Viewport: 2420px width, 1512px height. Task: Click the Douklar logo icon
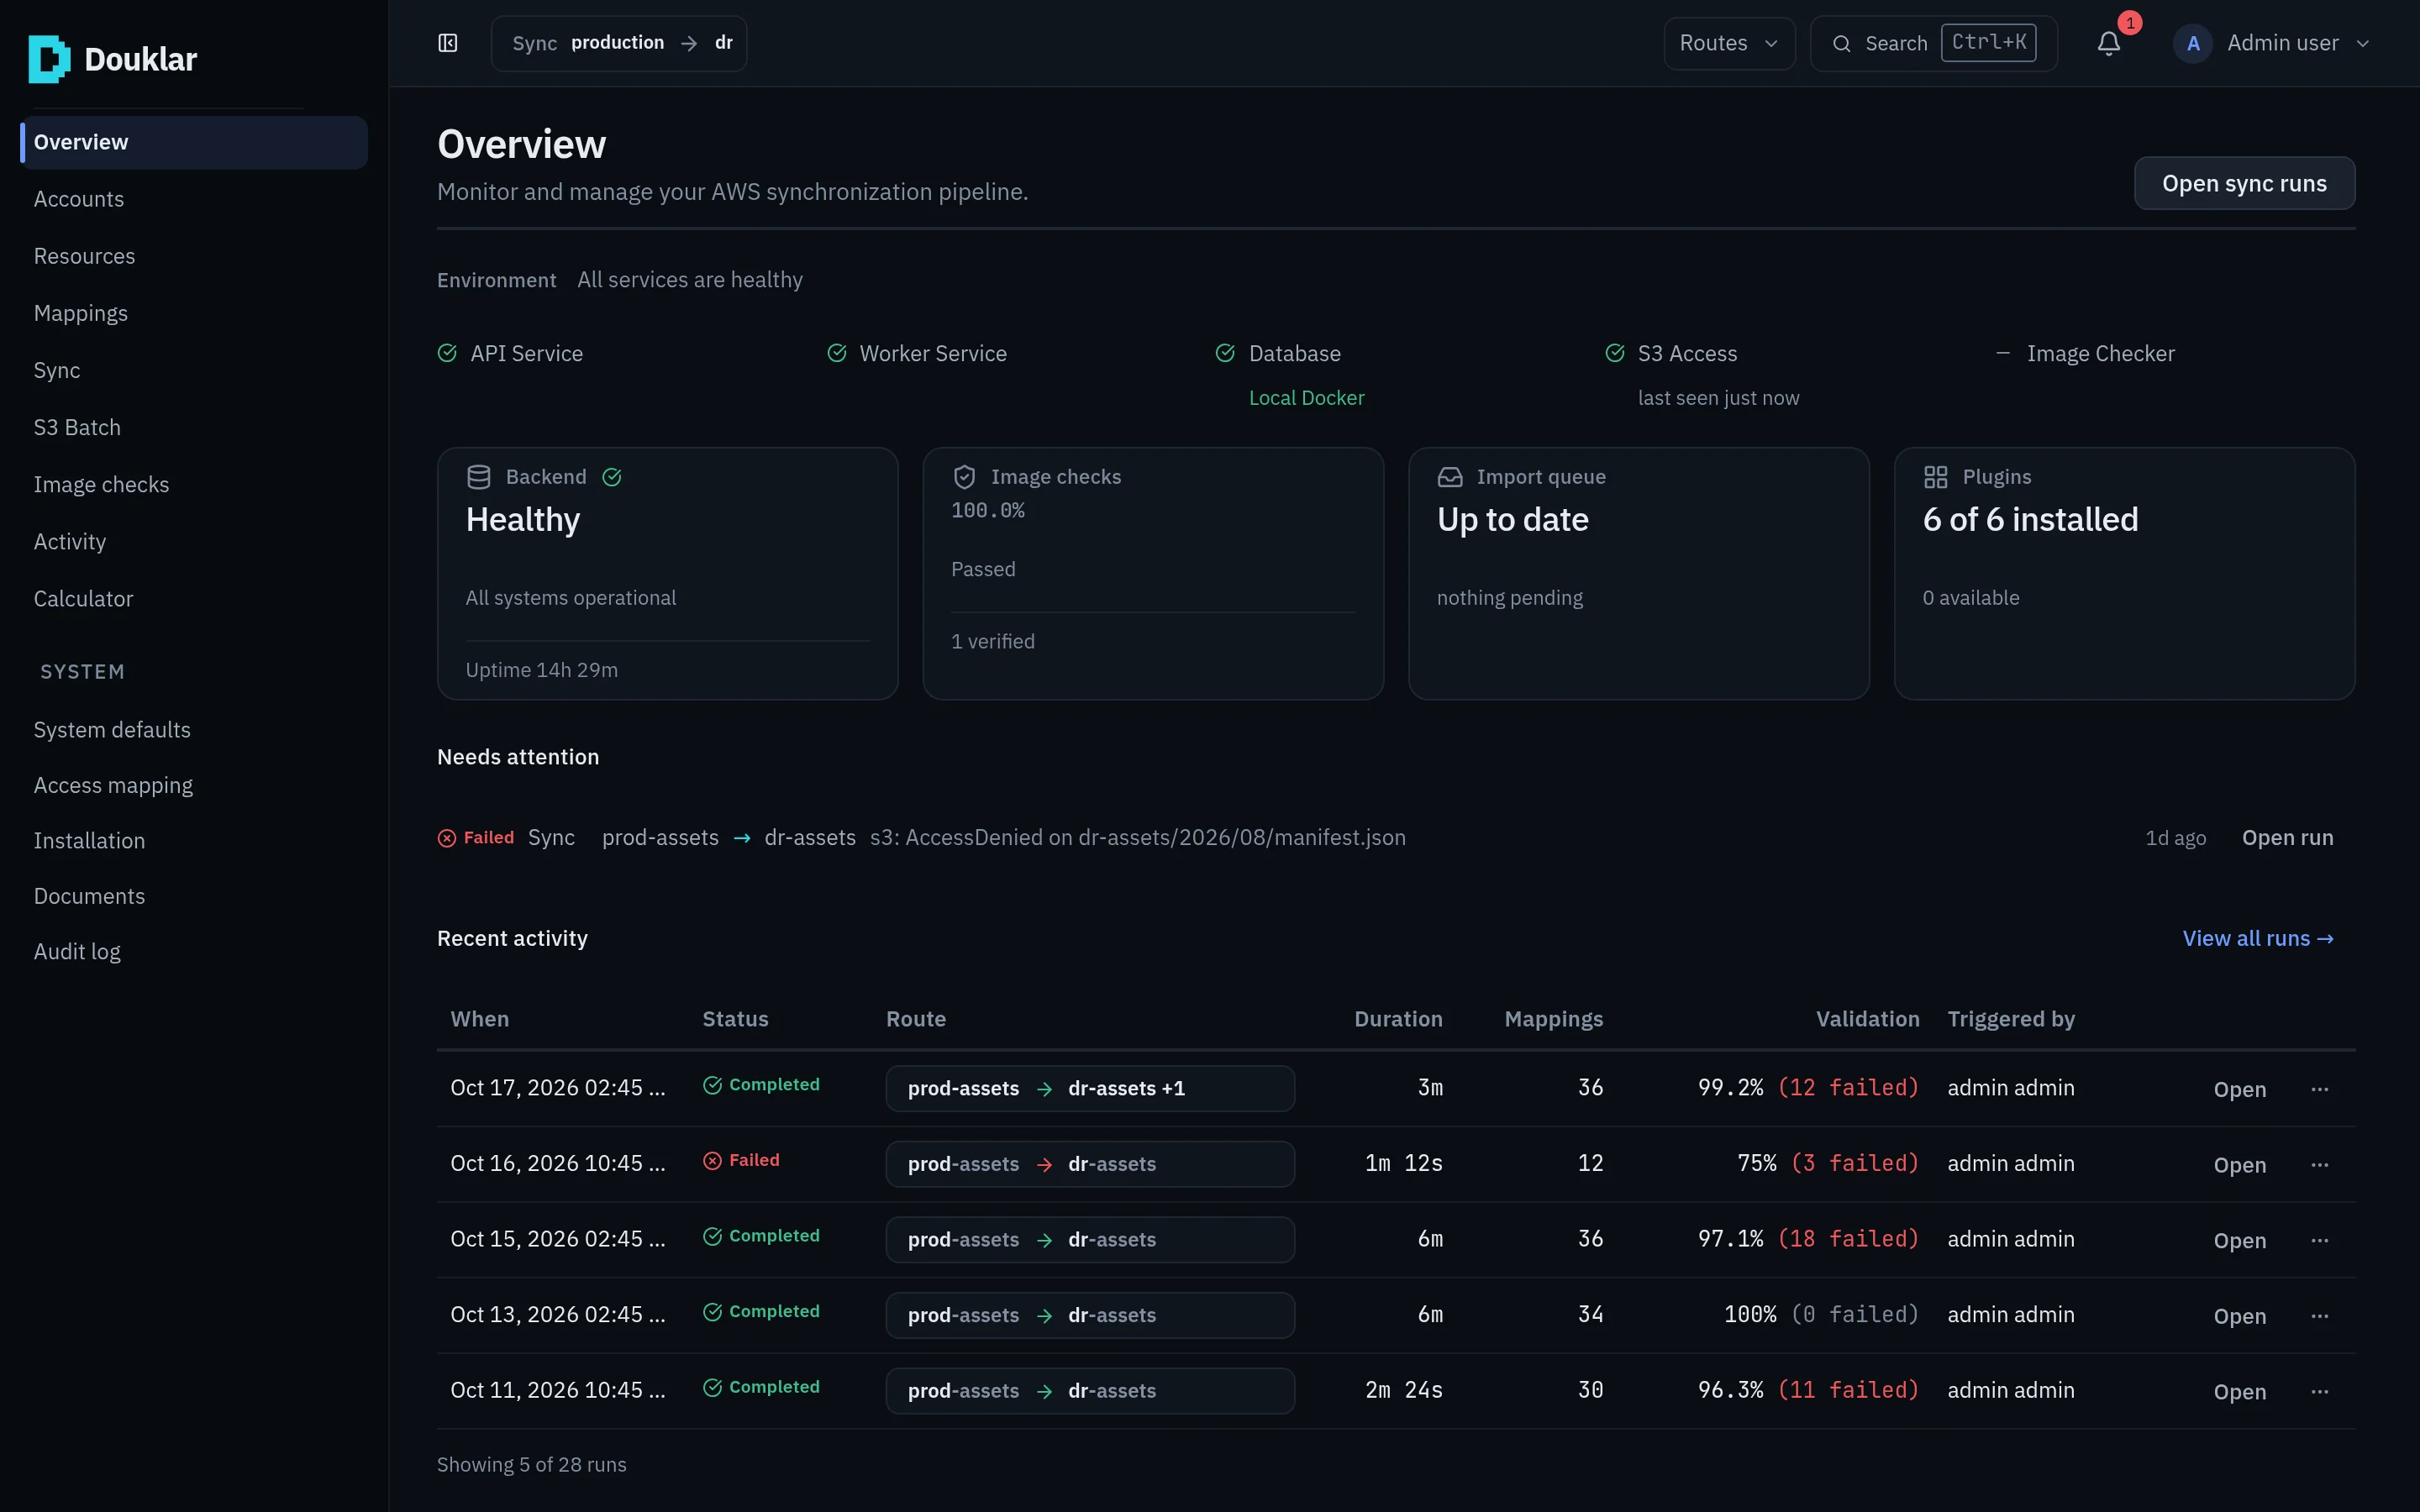[49, 59]
